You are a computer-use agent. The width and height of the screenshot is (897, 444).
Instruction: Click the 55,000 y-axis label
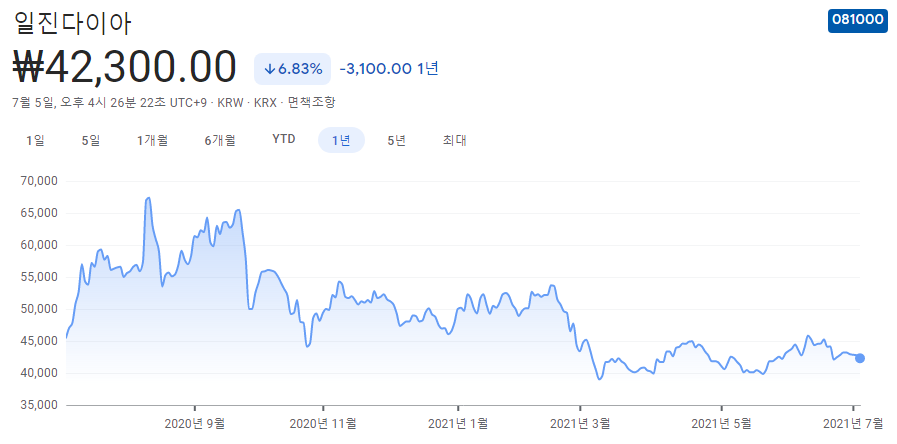pos(39,278)
